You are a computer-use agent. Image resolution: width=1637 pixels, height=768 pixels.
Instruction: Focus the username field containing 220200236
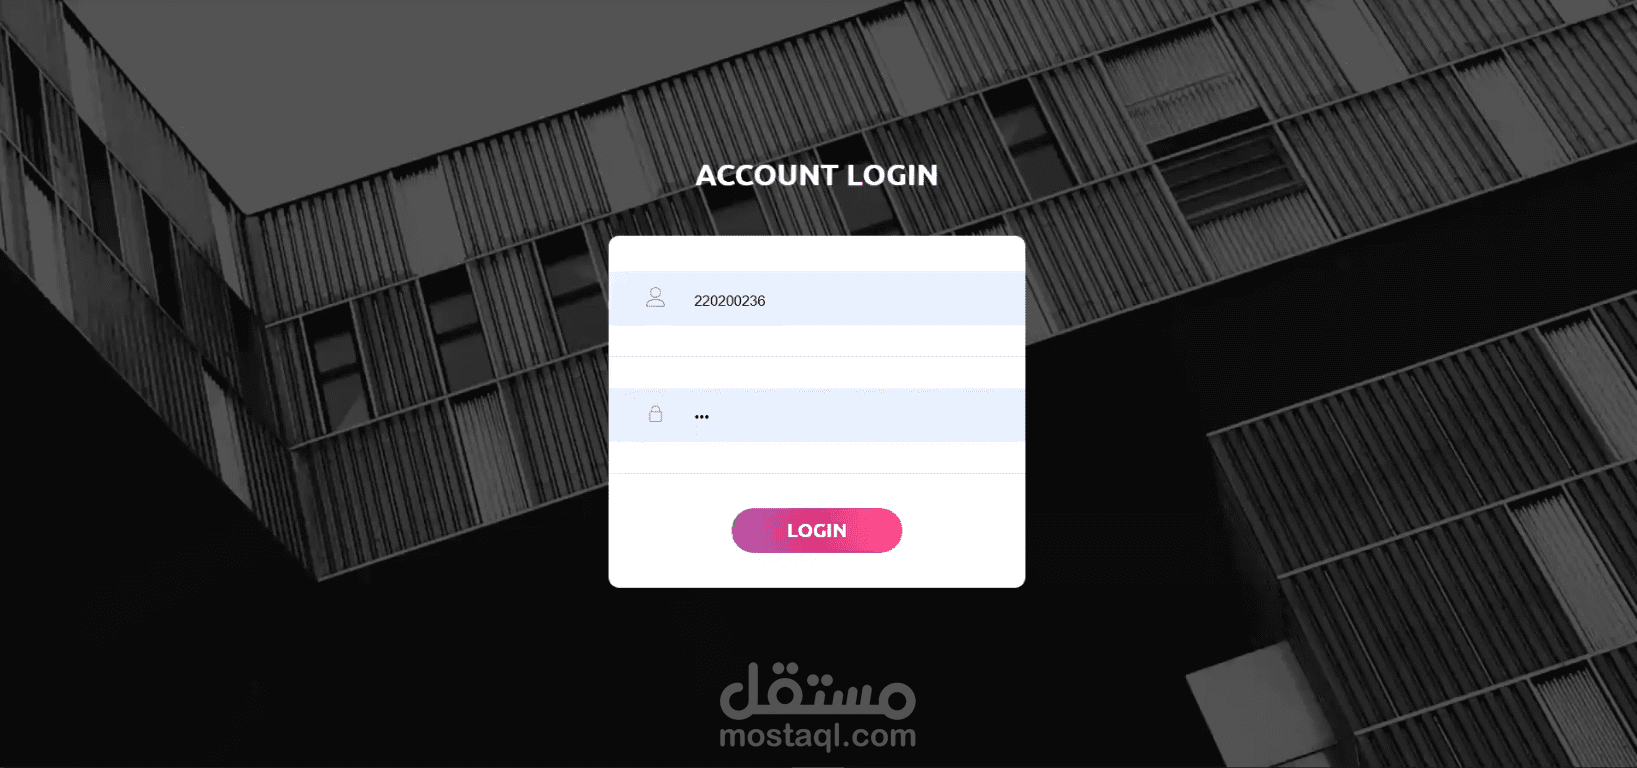click(x=817, y=299)
